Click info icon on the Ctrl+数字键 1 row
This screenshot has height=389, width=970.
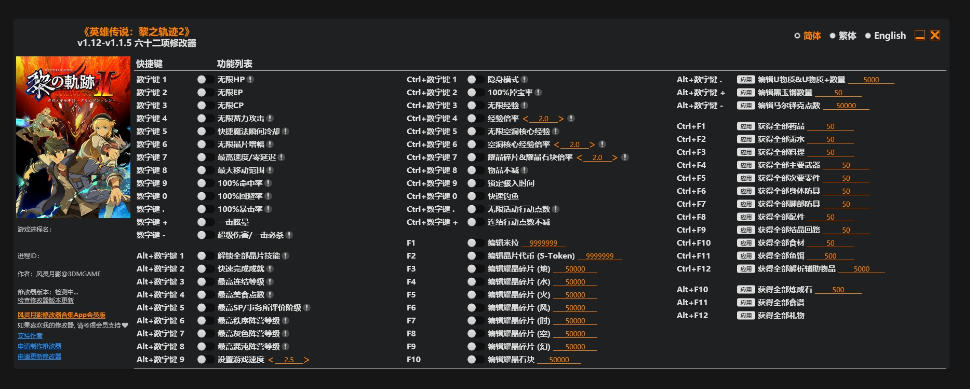tap(525, 80)
